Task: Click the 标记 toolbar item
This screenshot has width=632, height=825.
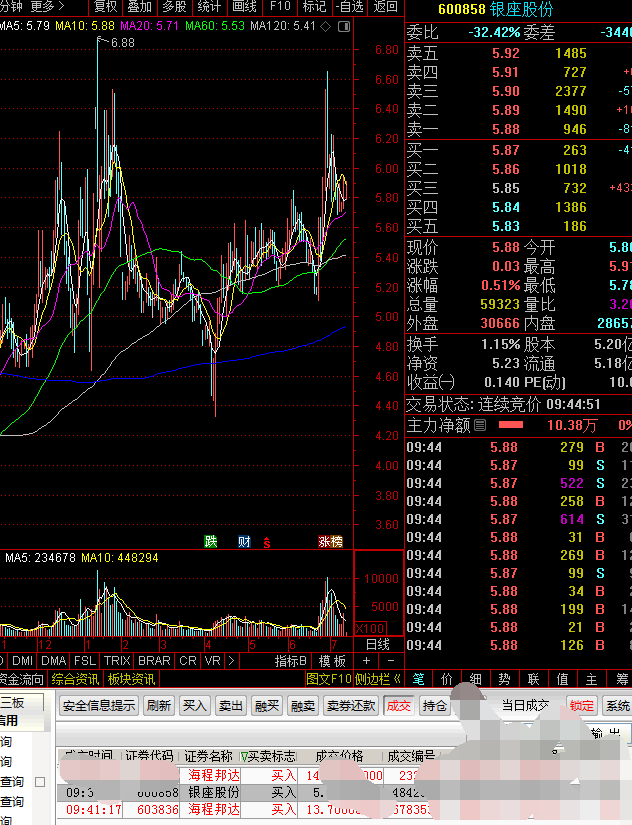Action: point(315,6)
